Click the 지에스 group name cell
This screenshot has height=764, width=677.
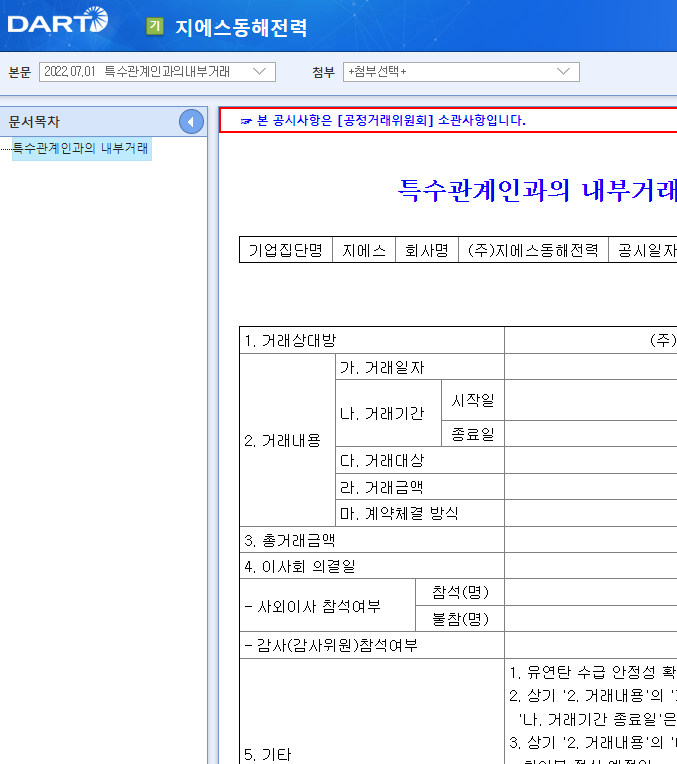(364, 250)
